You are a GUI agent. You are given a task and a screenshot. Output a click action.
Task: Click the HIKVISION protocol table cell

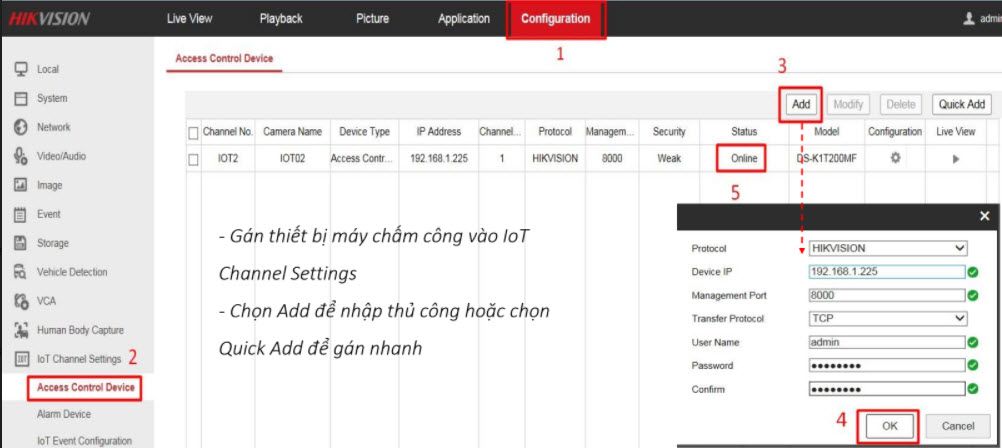[x=555, y=158]
